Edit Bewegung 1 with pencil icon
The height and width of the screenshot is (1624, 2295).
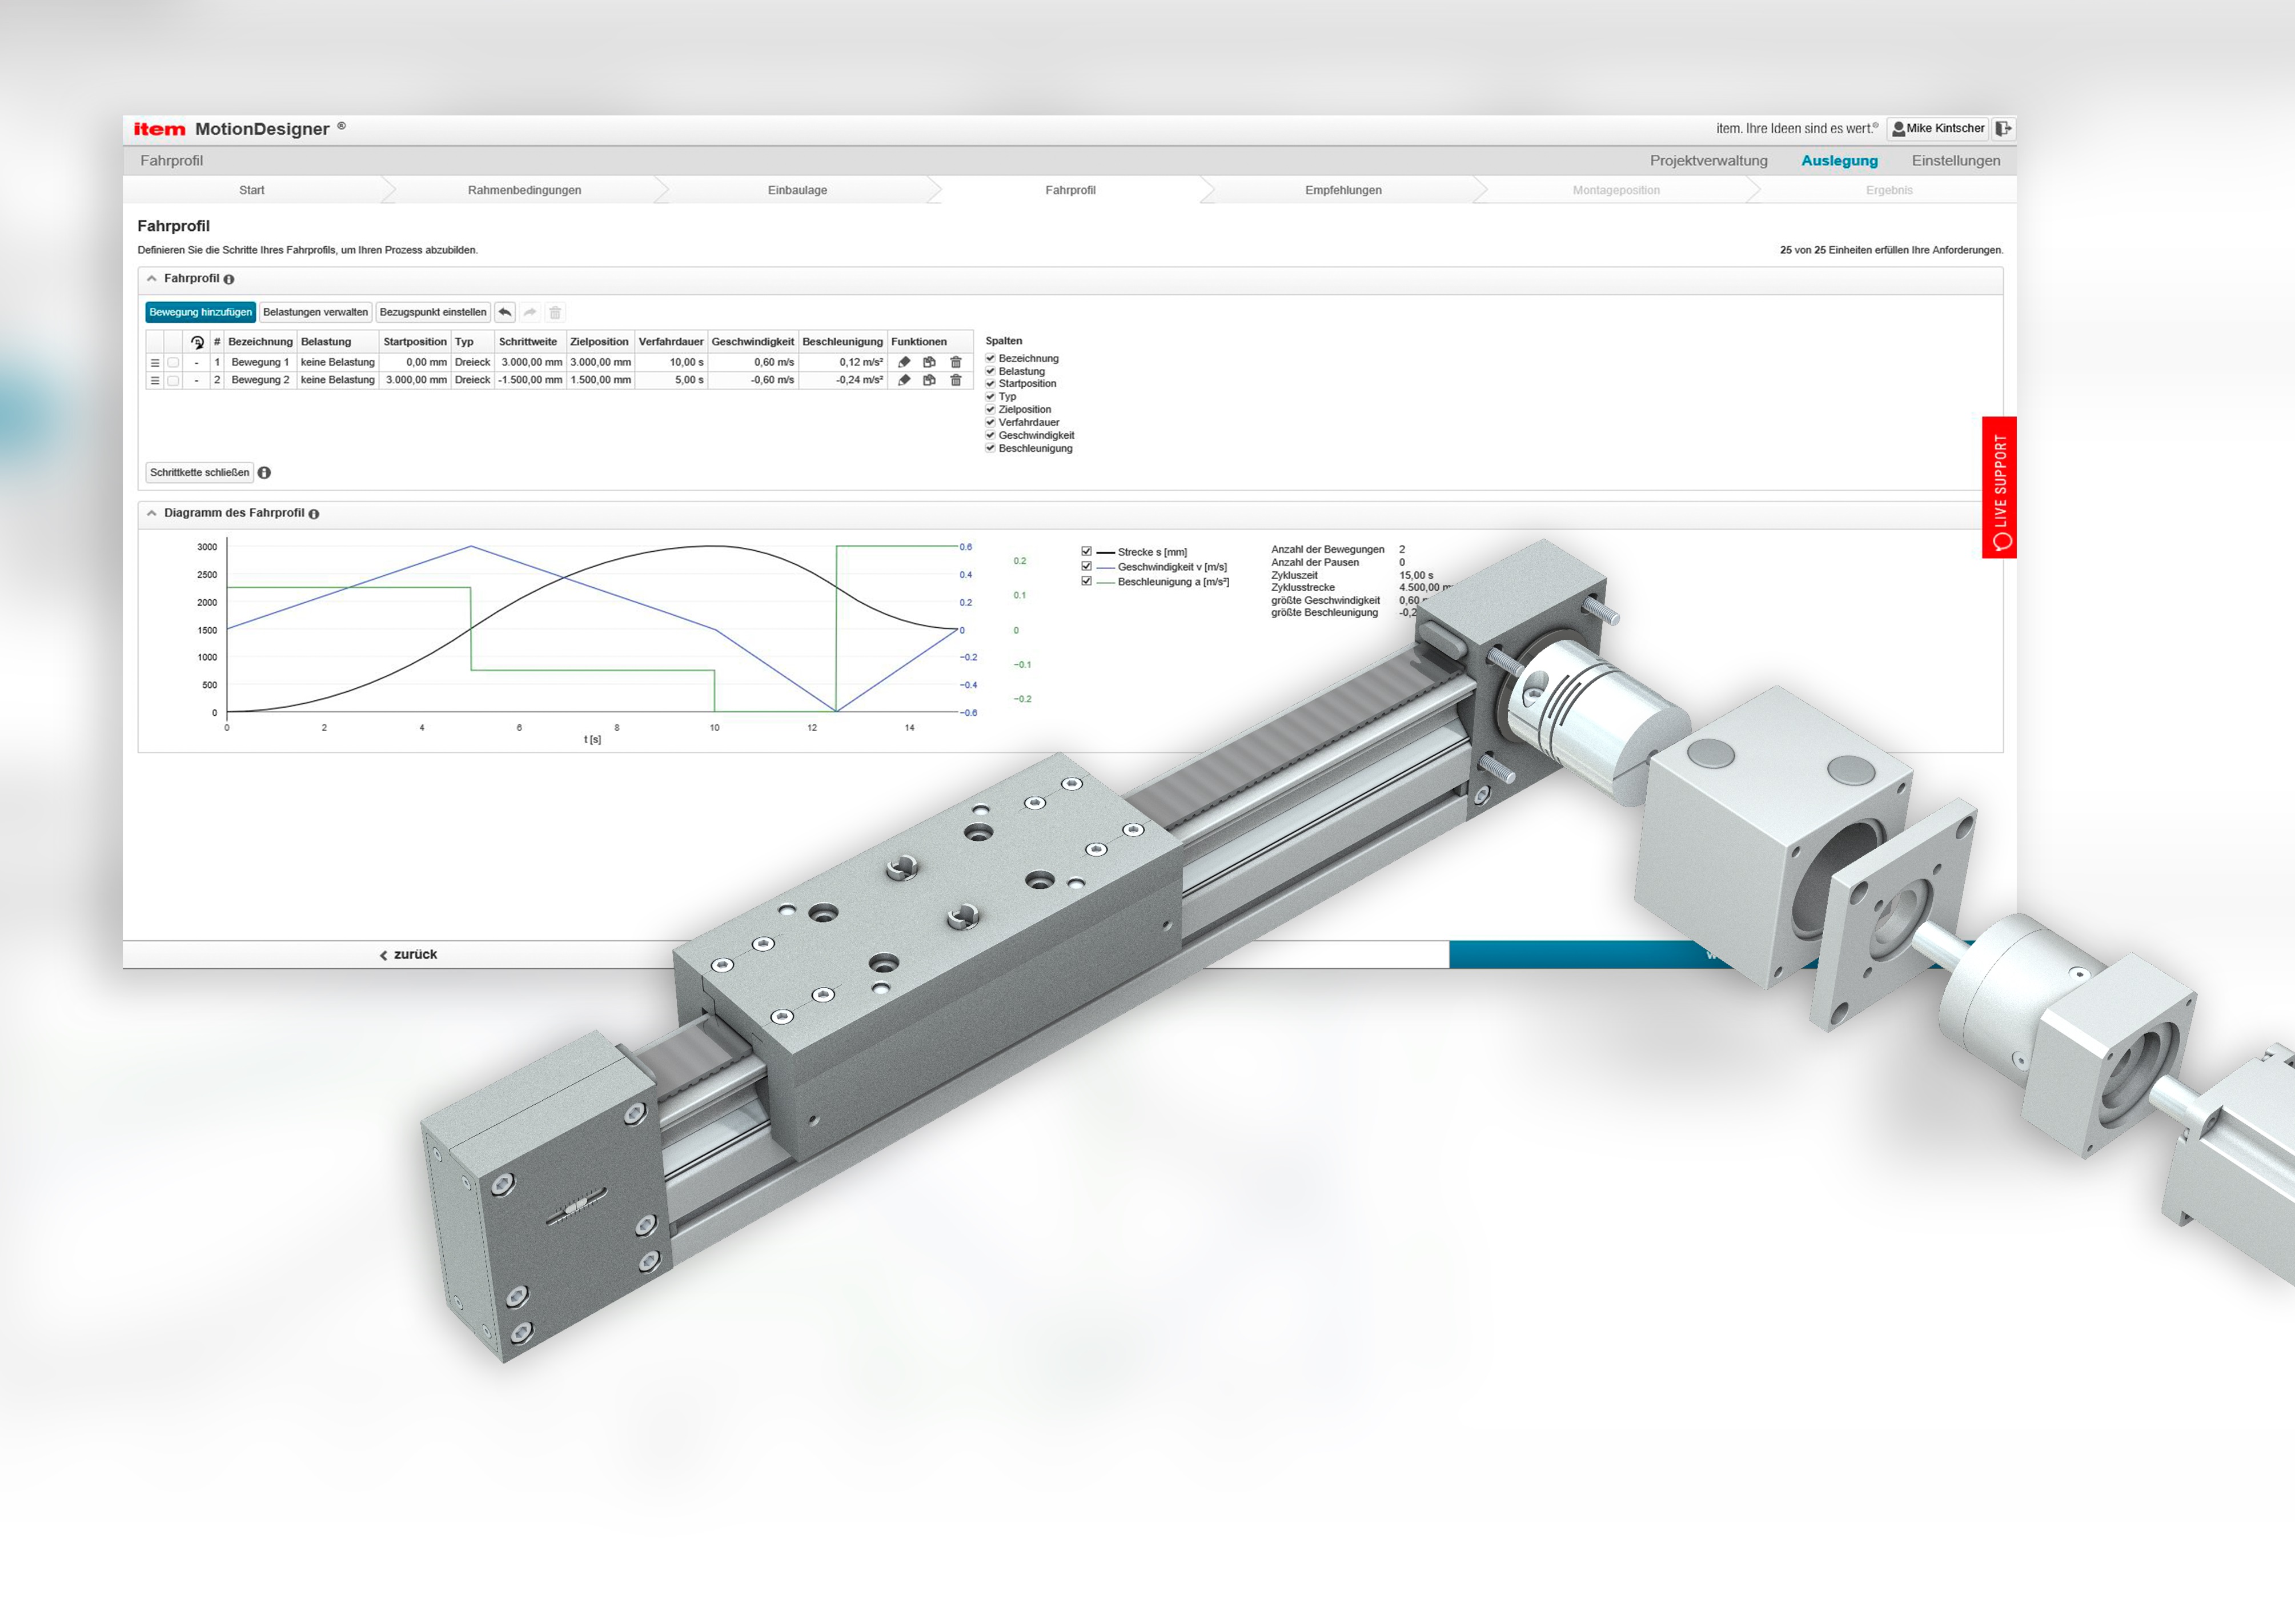pyautogui.click(x=904, y=362)
